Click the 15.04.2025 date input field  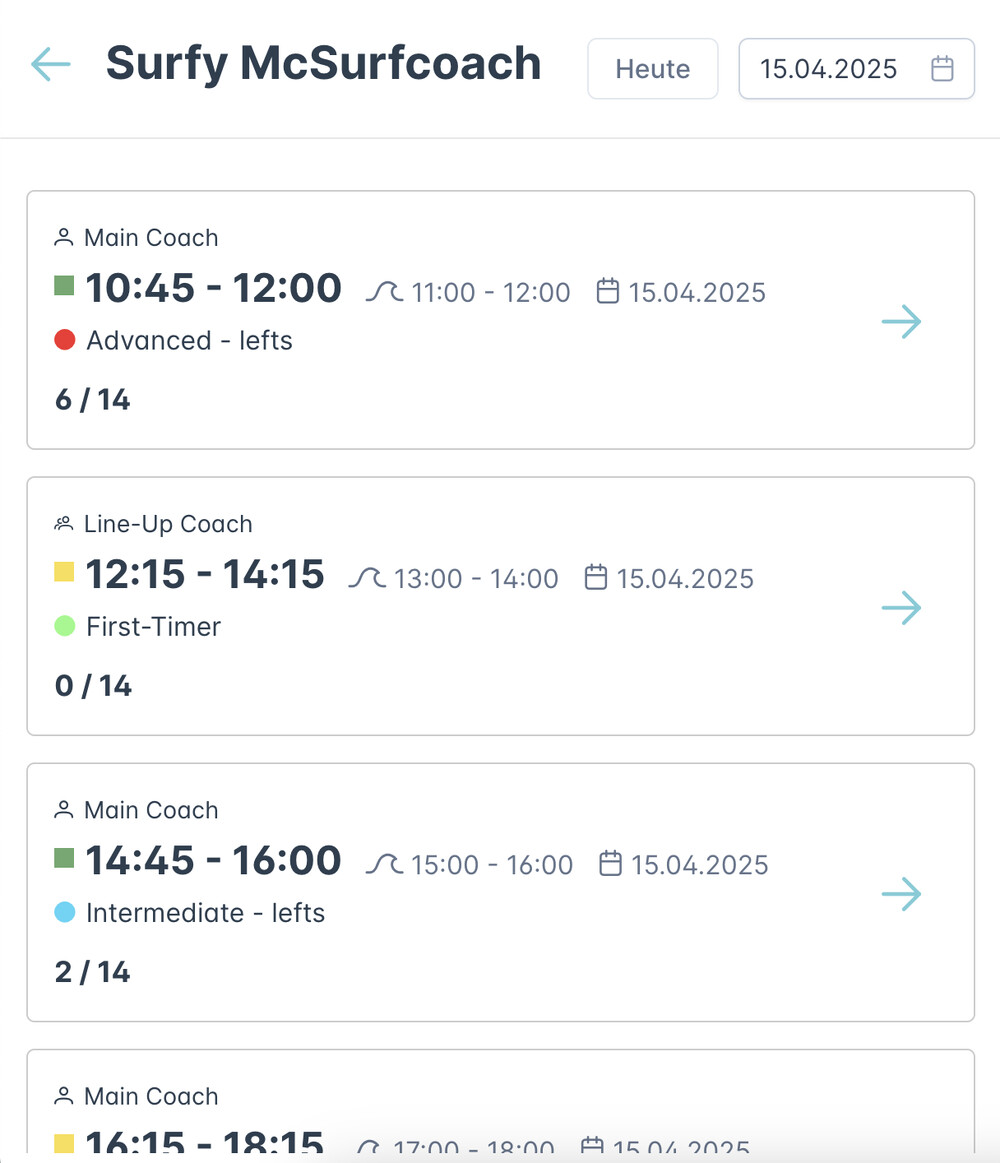(x=828, y=69)
